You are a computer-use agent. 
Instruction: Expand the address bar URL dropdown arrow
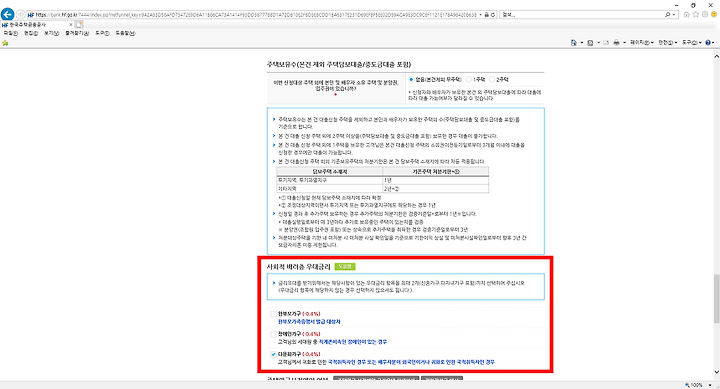click(x=480, y=15)
